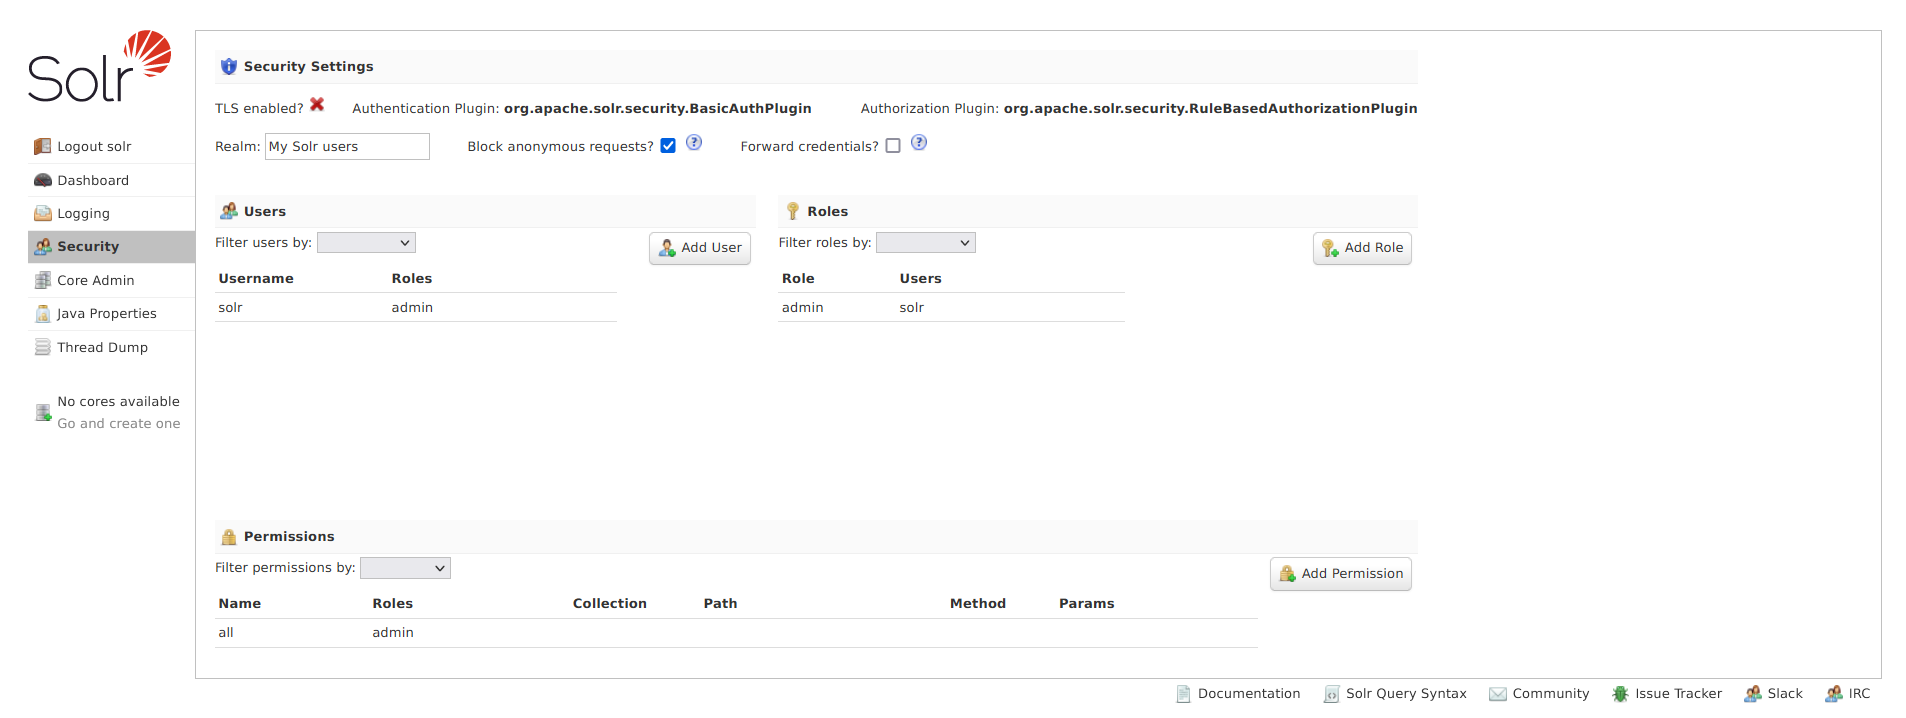Click solr user in the admin role row
Image resolution: width=1906 pixels, height=718 pixels.
912,307
